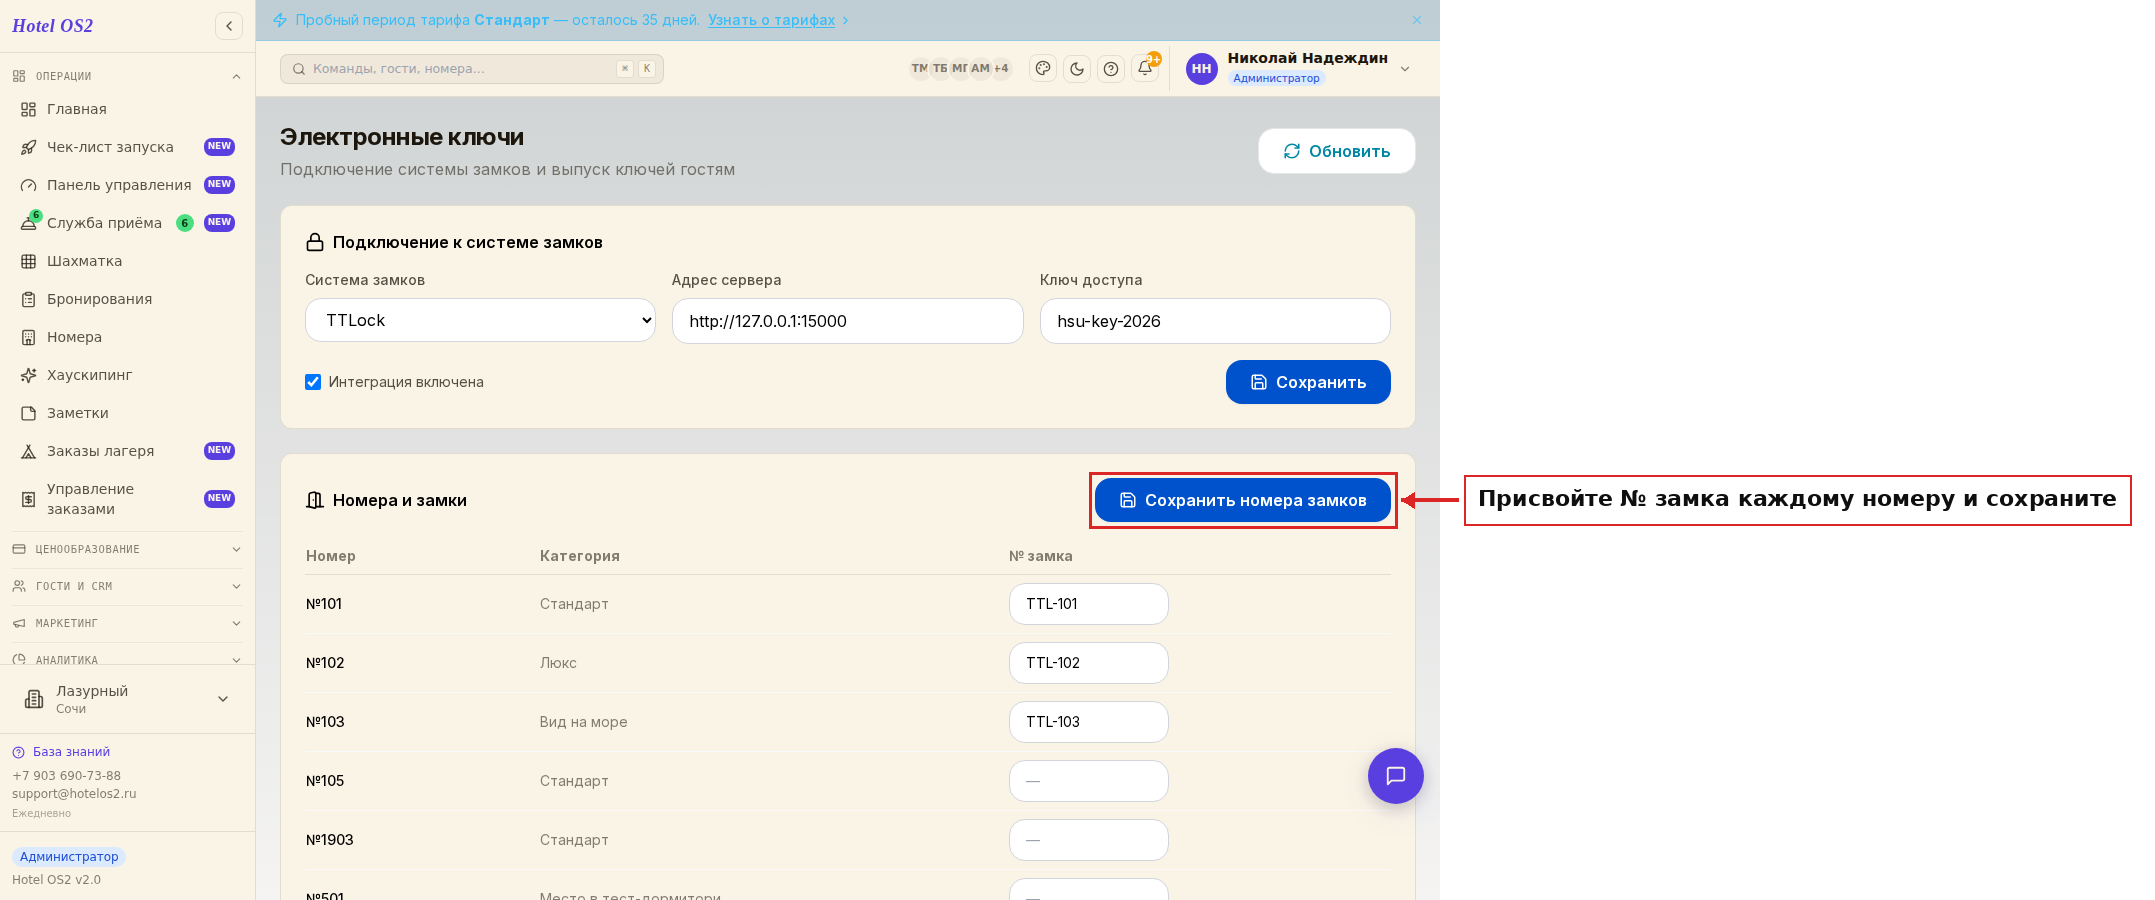Open the user menu chevron next to Николай Надеждин
2155x900 pixels.
click(1405, 69)
